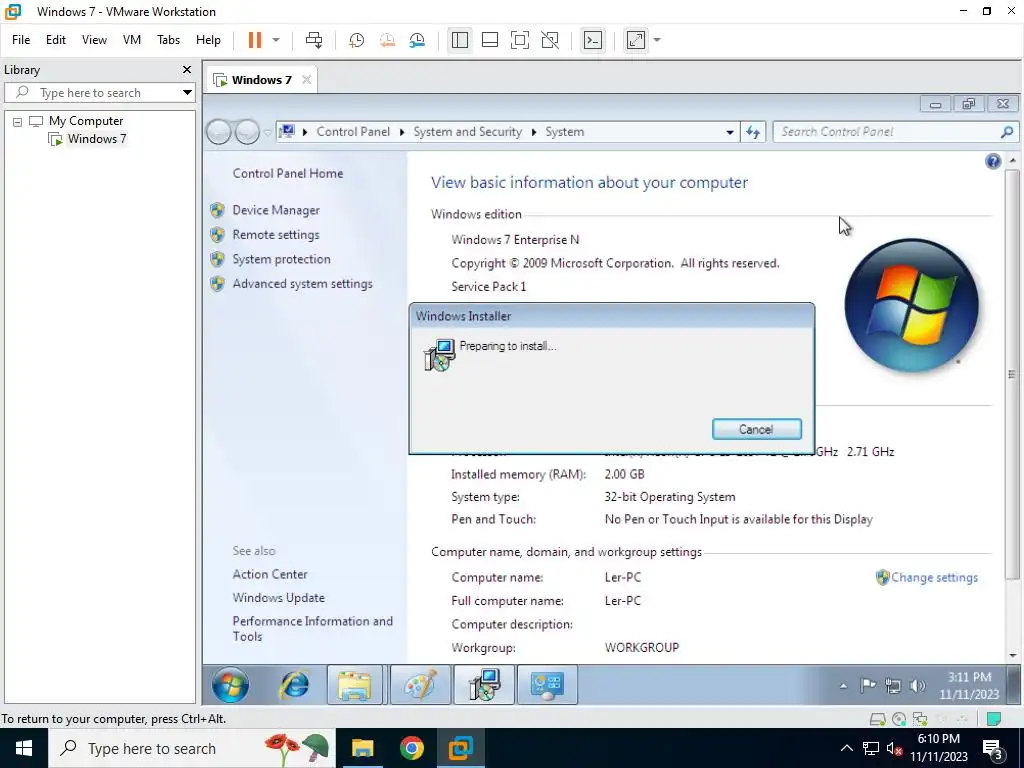Open the VM menu
Image resolution: width=1024 pixels, height=768 pixels.
(x=132, y=40)
